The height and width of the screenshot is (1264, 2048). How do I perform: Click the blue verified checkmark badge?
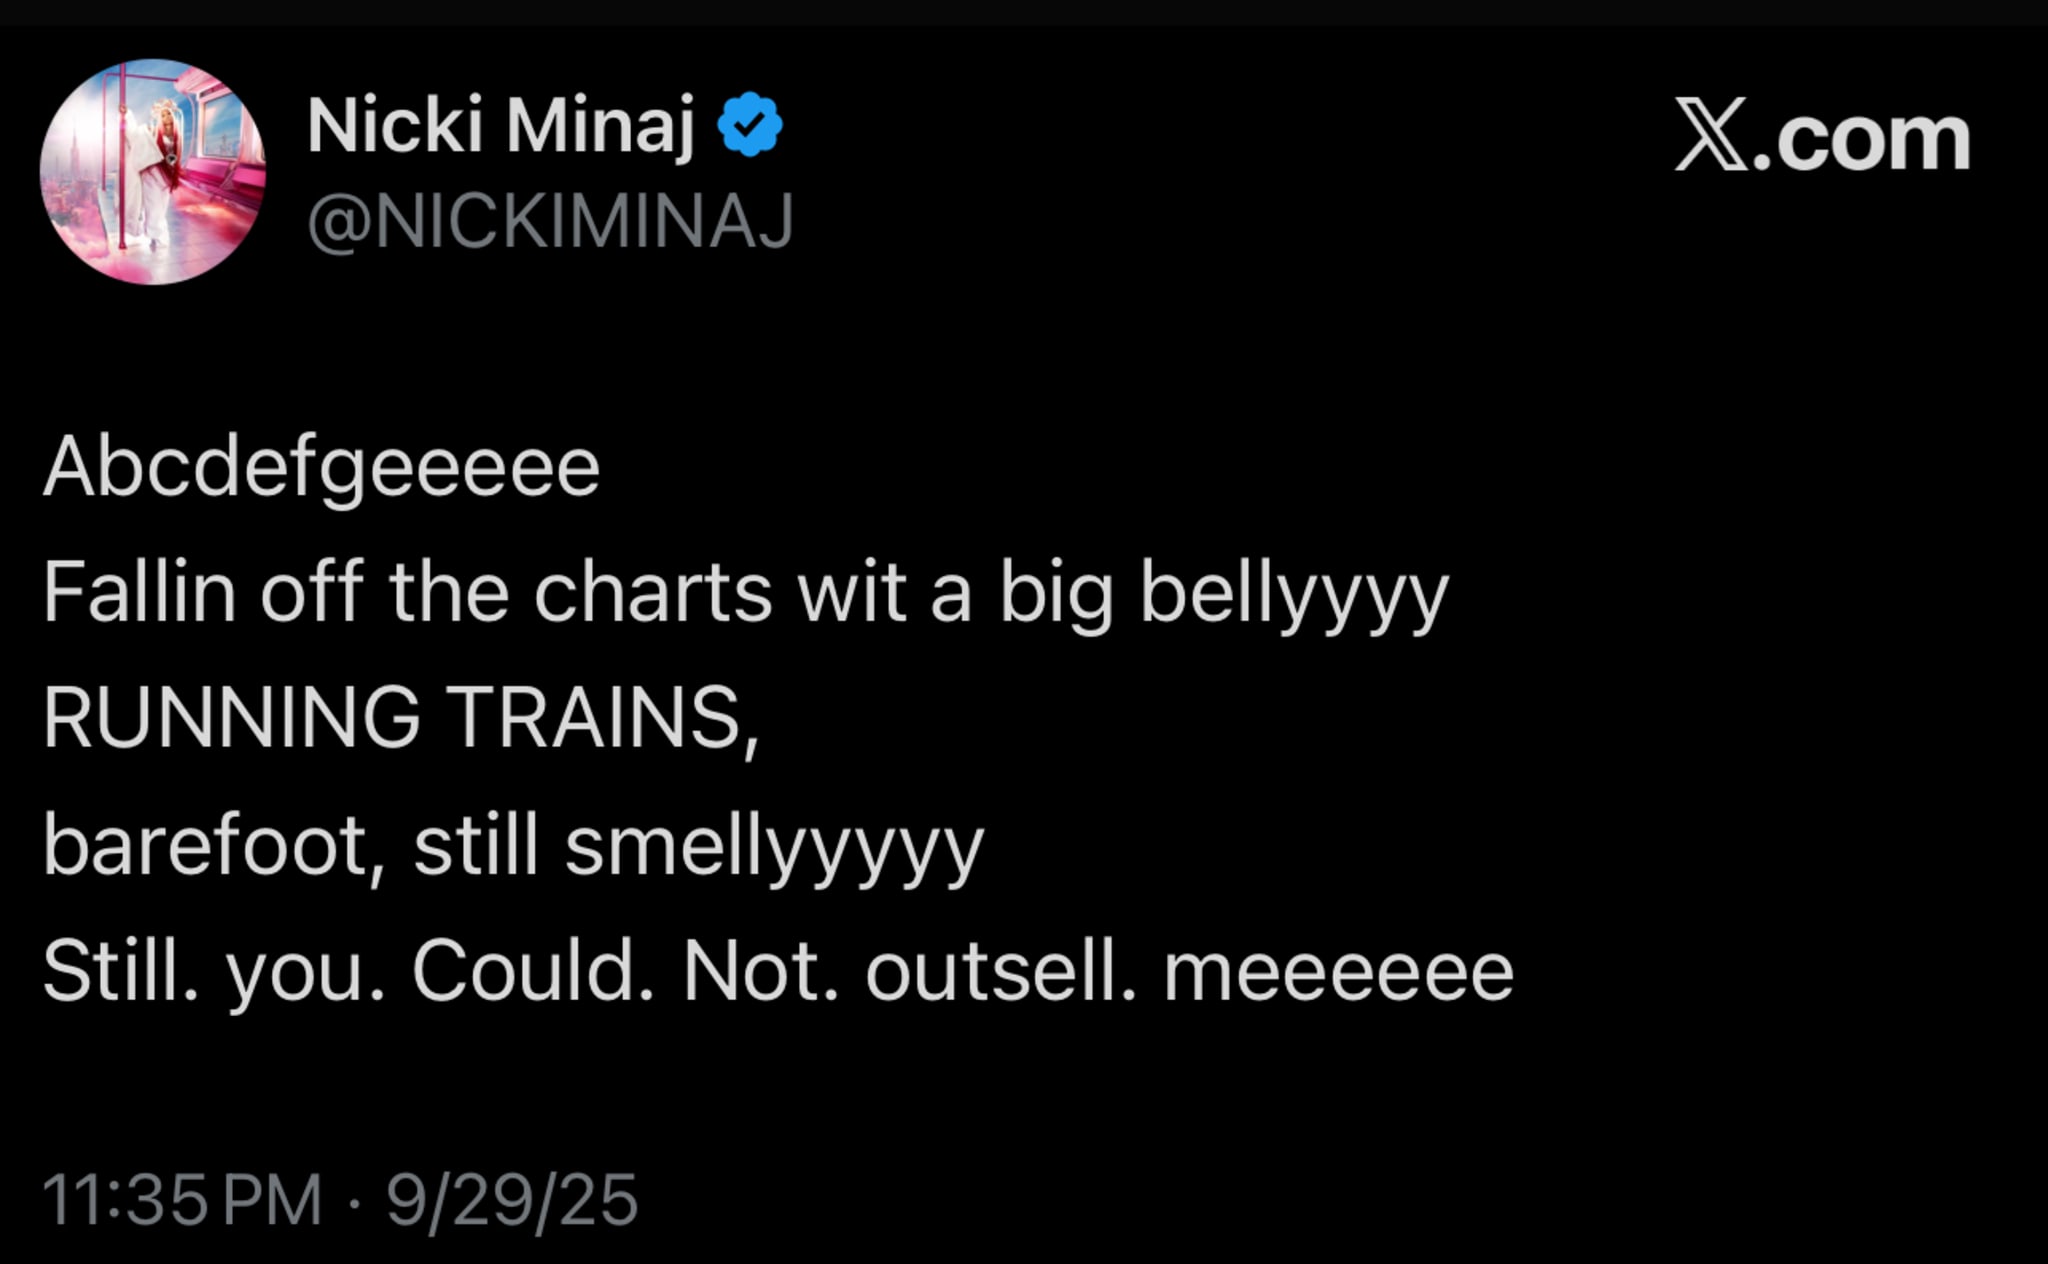click(750, 125)
